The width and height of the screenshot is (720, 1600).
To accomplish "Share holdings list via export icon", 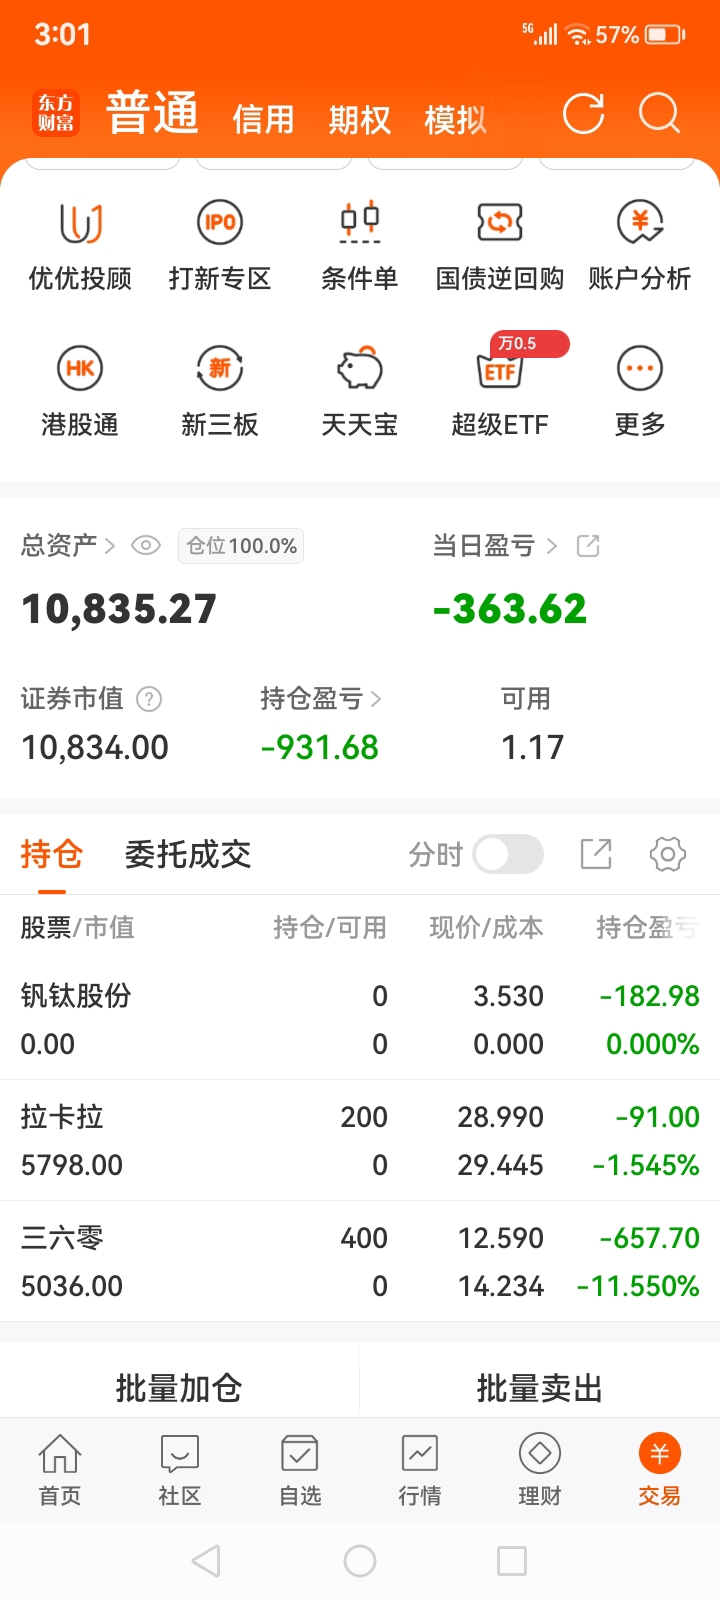I will click(596, 854).
